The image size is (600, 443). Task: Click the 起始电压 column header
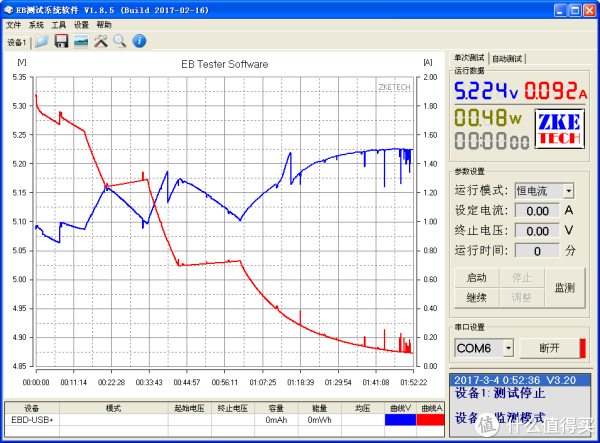click(x=189, y=408)
